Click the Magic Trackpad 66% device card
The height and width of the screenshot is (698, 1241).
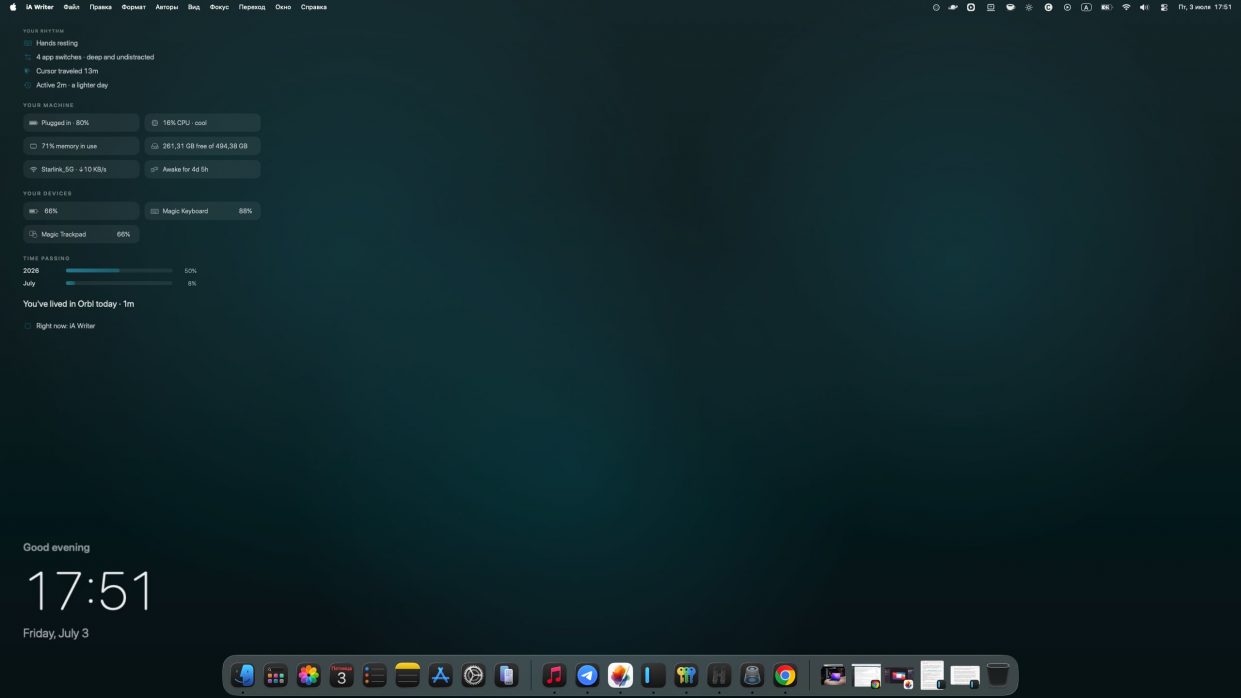pos(81,234)
